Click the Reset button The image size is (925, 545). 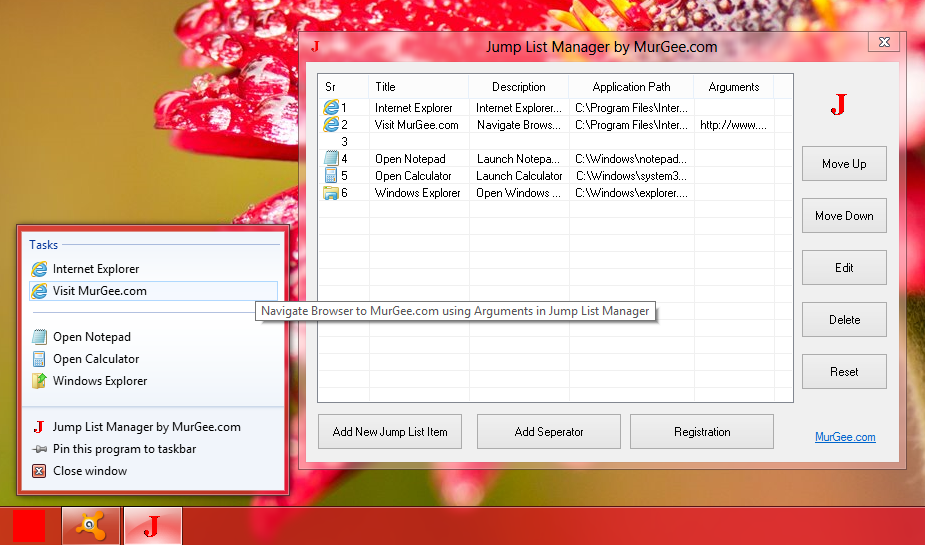tap(844, 372)
